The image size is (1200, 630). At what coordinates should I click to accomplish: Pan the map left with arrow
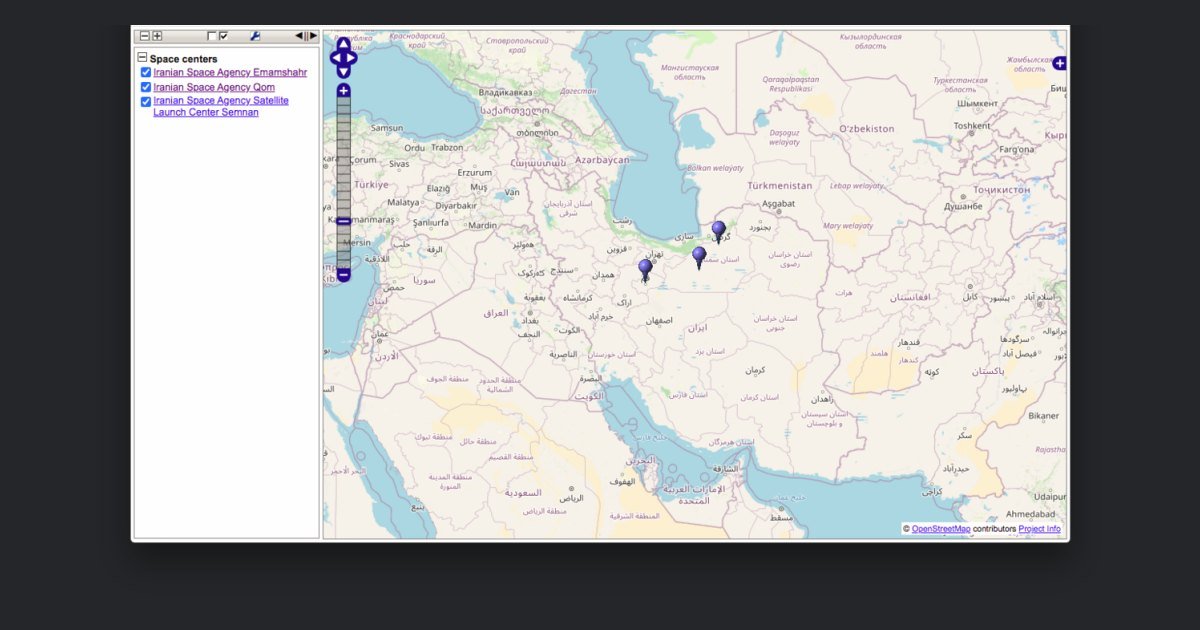[335, 58]
